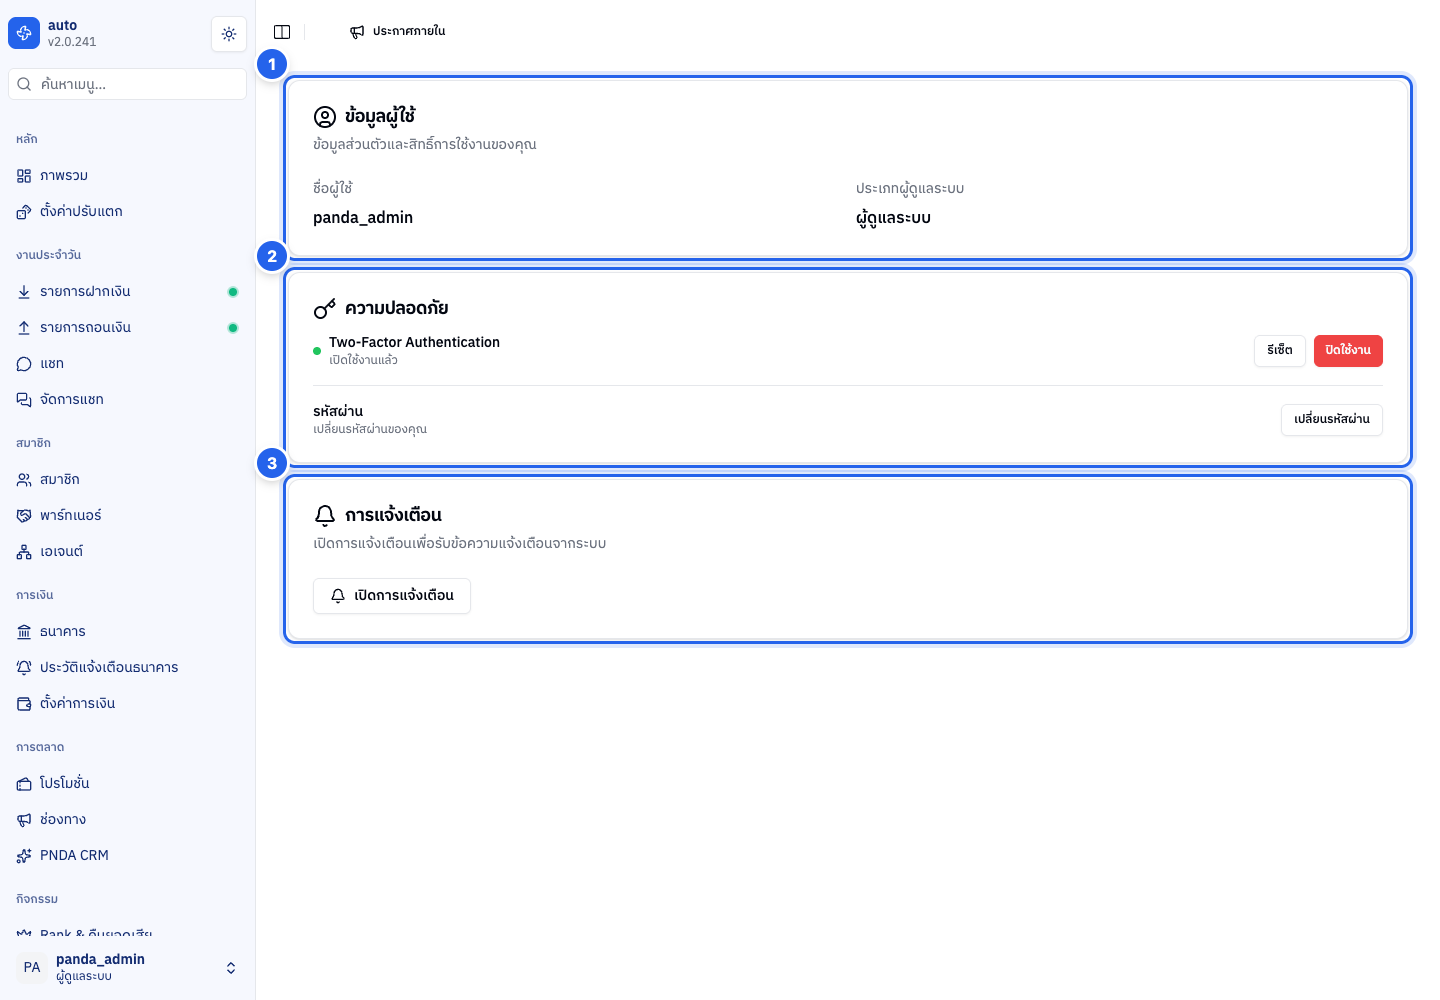
Task: Select the รายการฝากเงิน download icon
Action: tap(24, 292)
